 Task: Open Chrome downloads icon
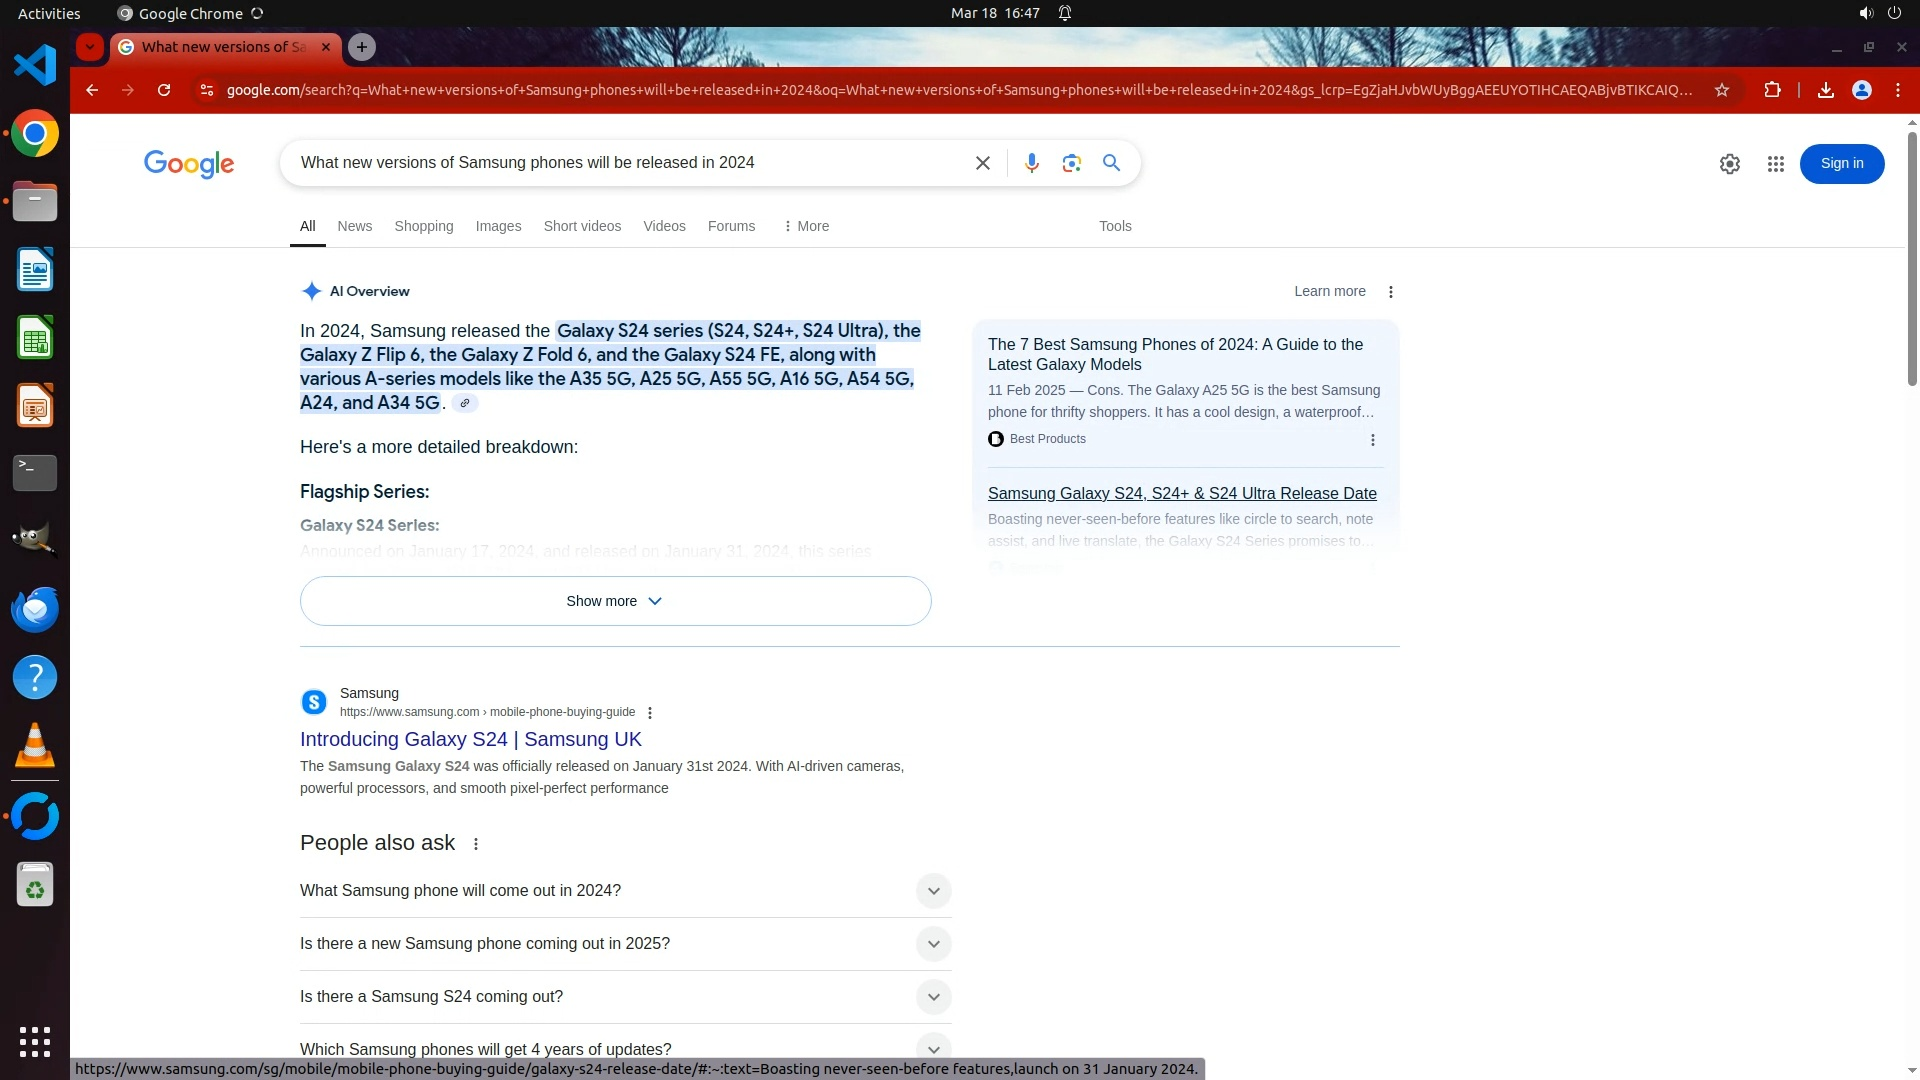click(x=1825, y=90)
